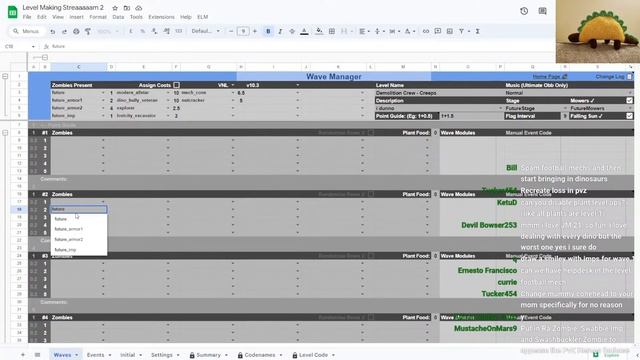640x360 pixels.
Task: Increase font size with plus button
Action: pos(255,31)
